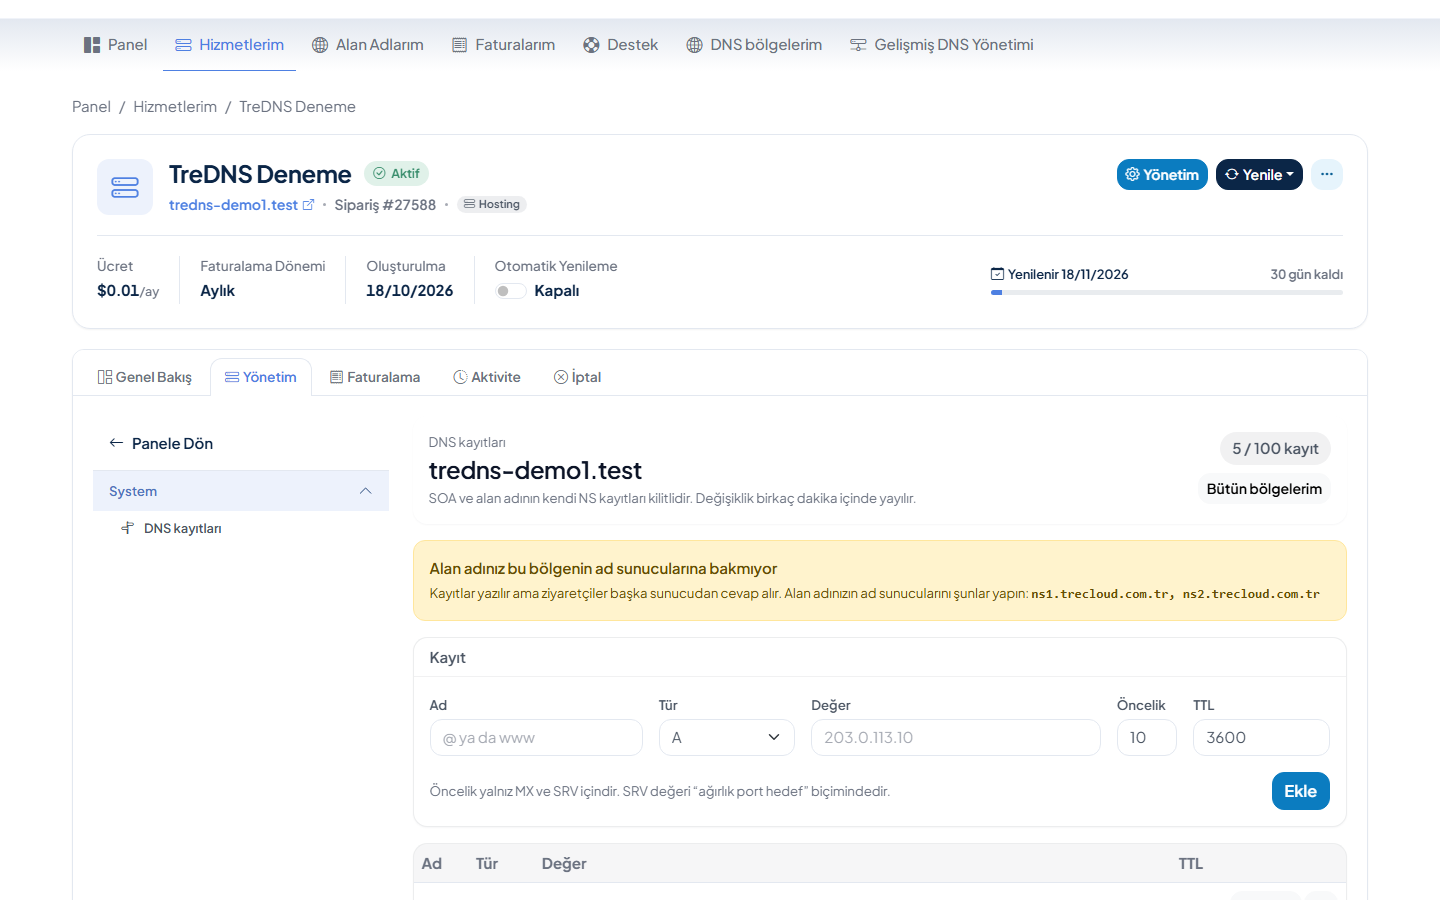The height and width of the screenshot is (900, 1440).
Task: Open the Panel navigation item
Action: (x=115, y=45)
